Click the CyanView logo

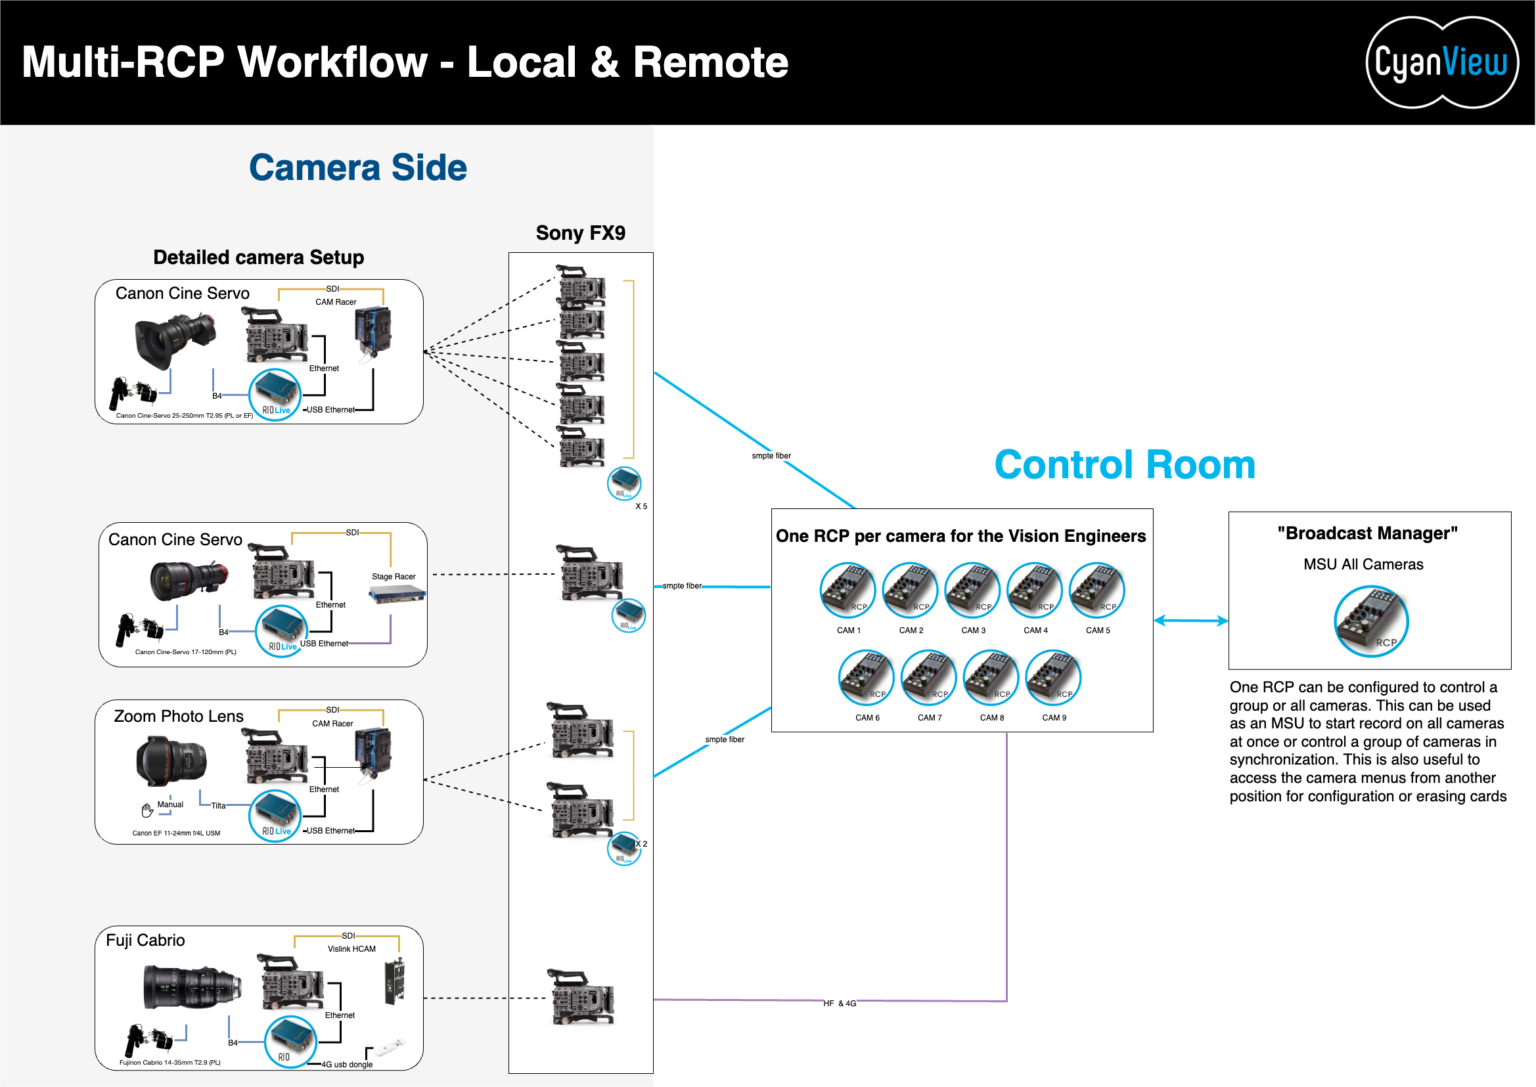1442,60
